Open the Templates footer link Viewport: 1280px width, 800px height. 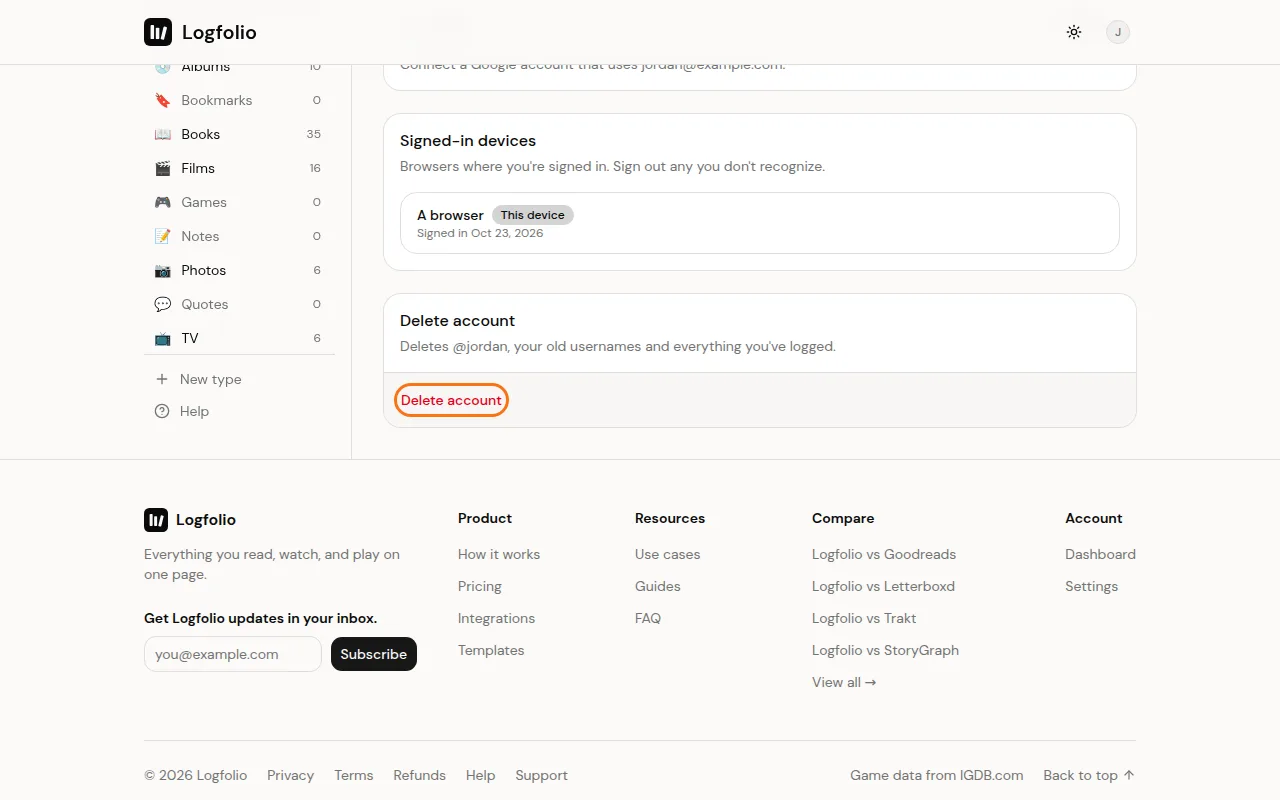(x=491, y=650)
